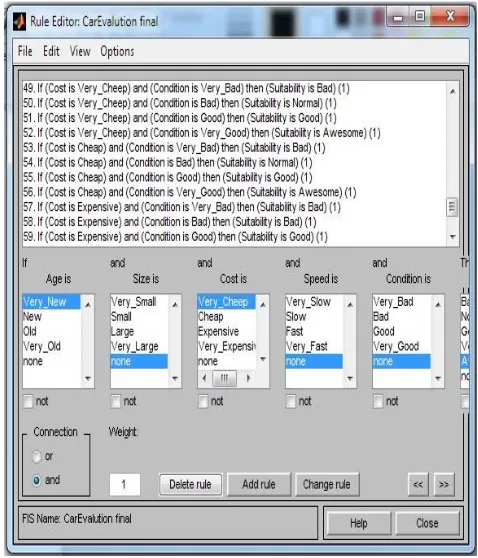Select rule 55 in the rule list
Image resolution: width=478 pixels, height=558 pixels.
168,177
